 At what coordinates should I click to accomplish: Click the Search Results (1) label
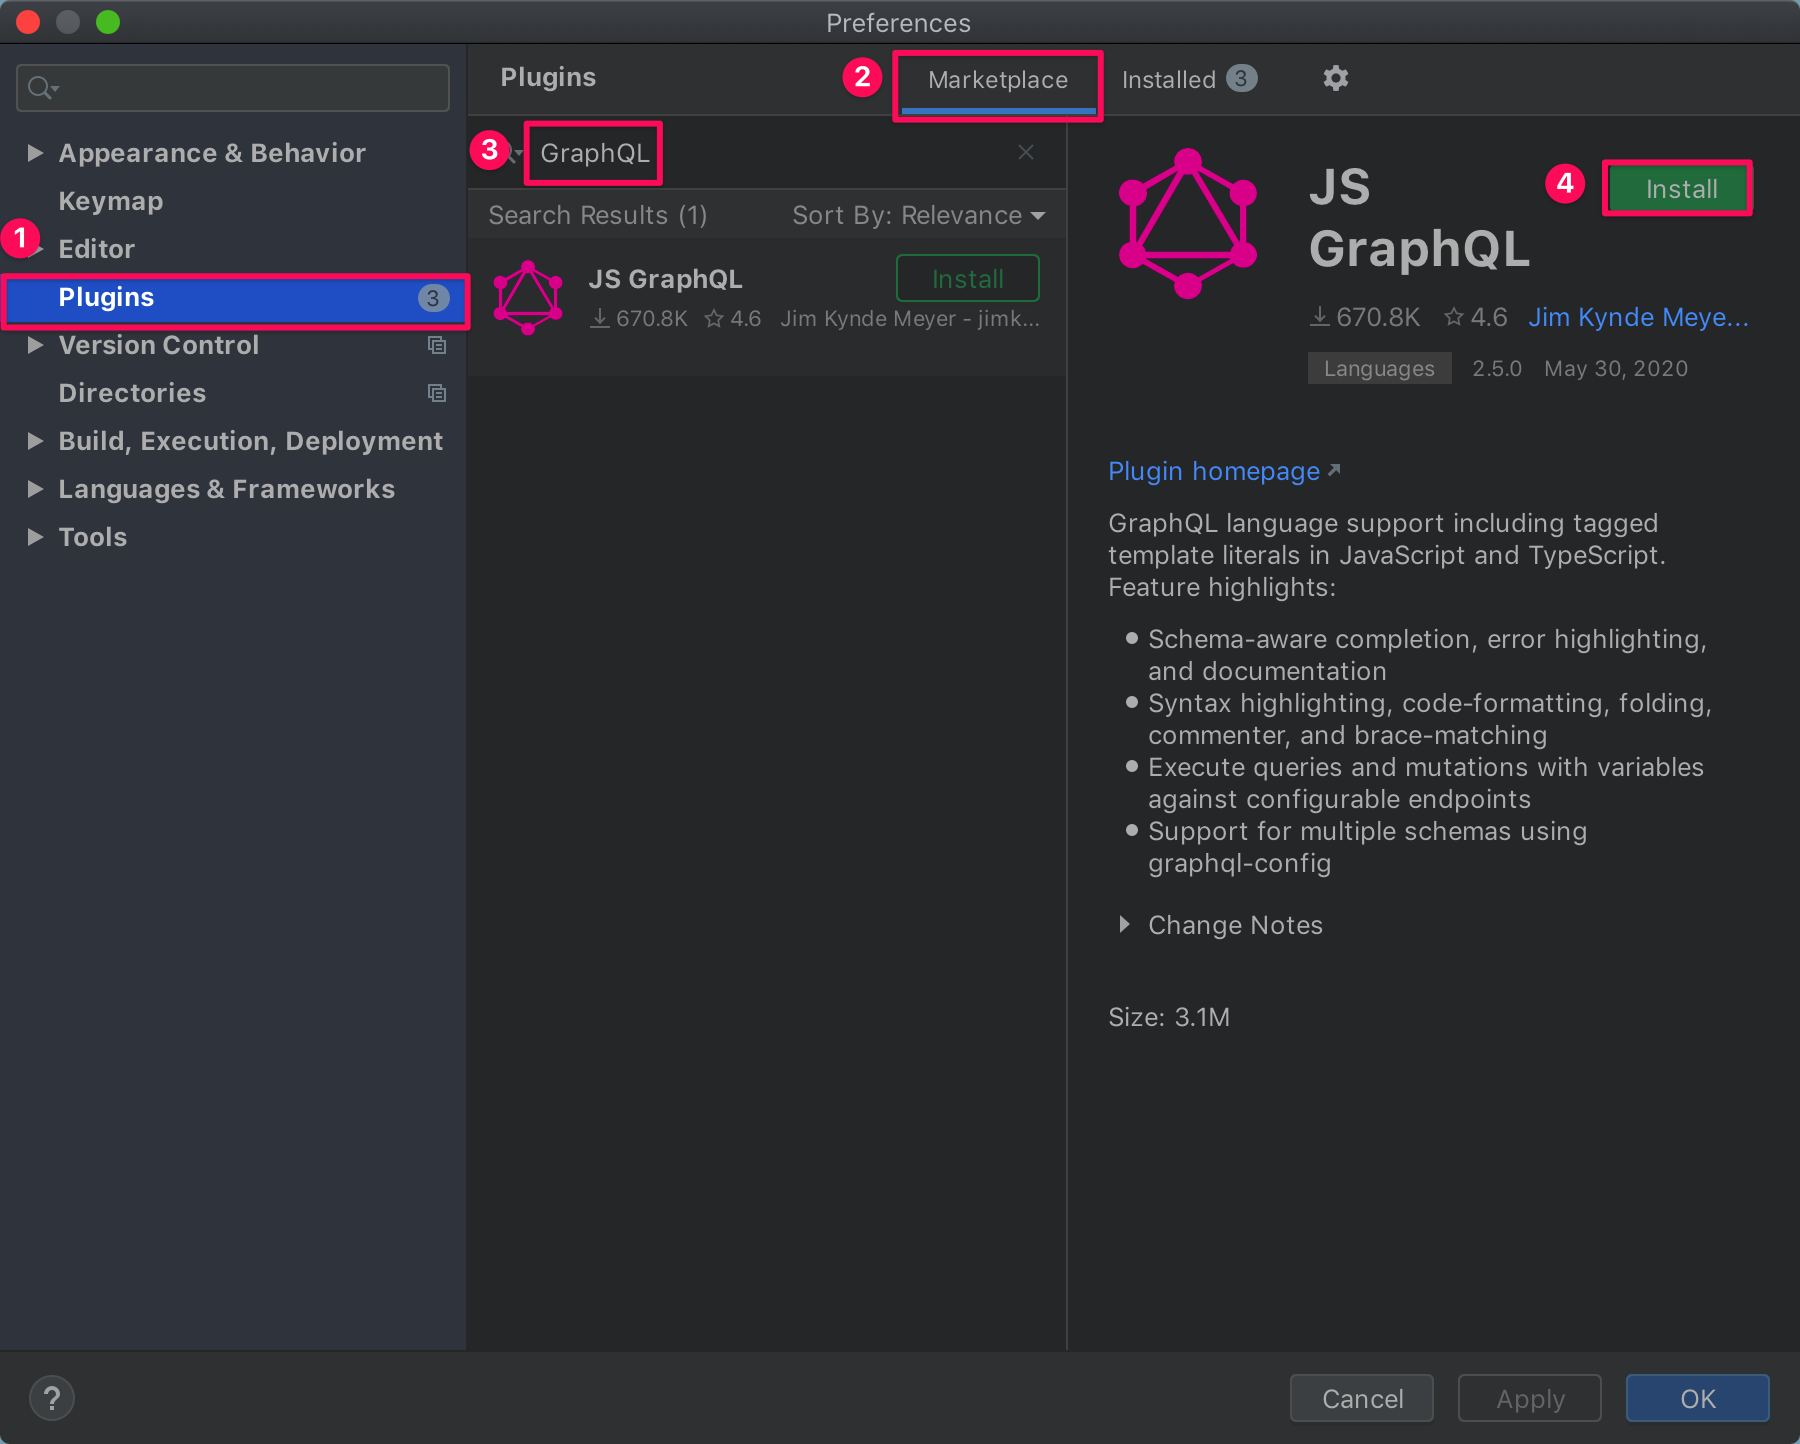coord(598,215)
